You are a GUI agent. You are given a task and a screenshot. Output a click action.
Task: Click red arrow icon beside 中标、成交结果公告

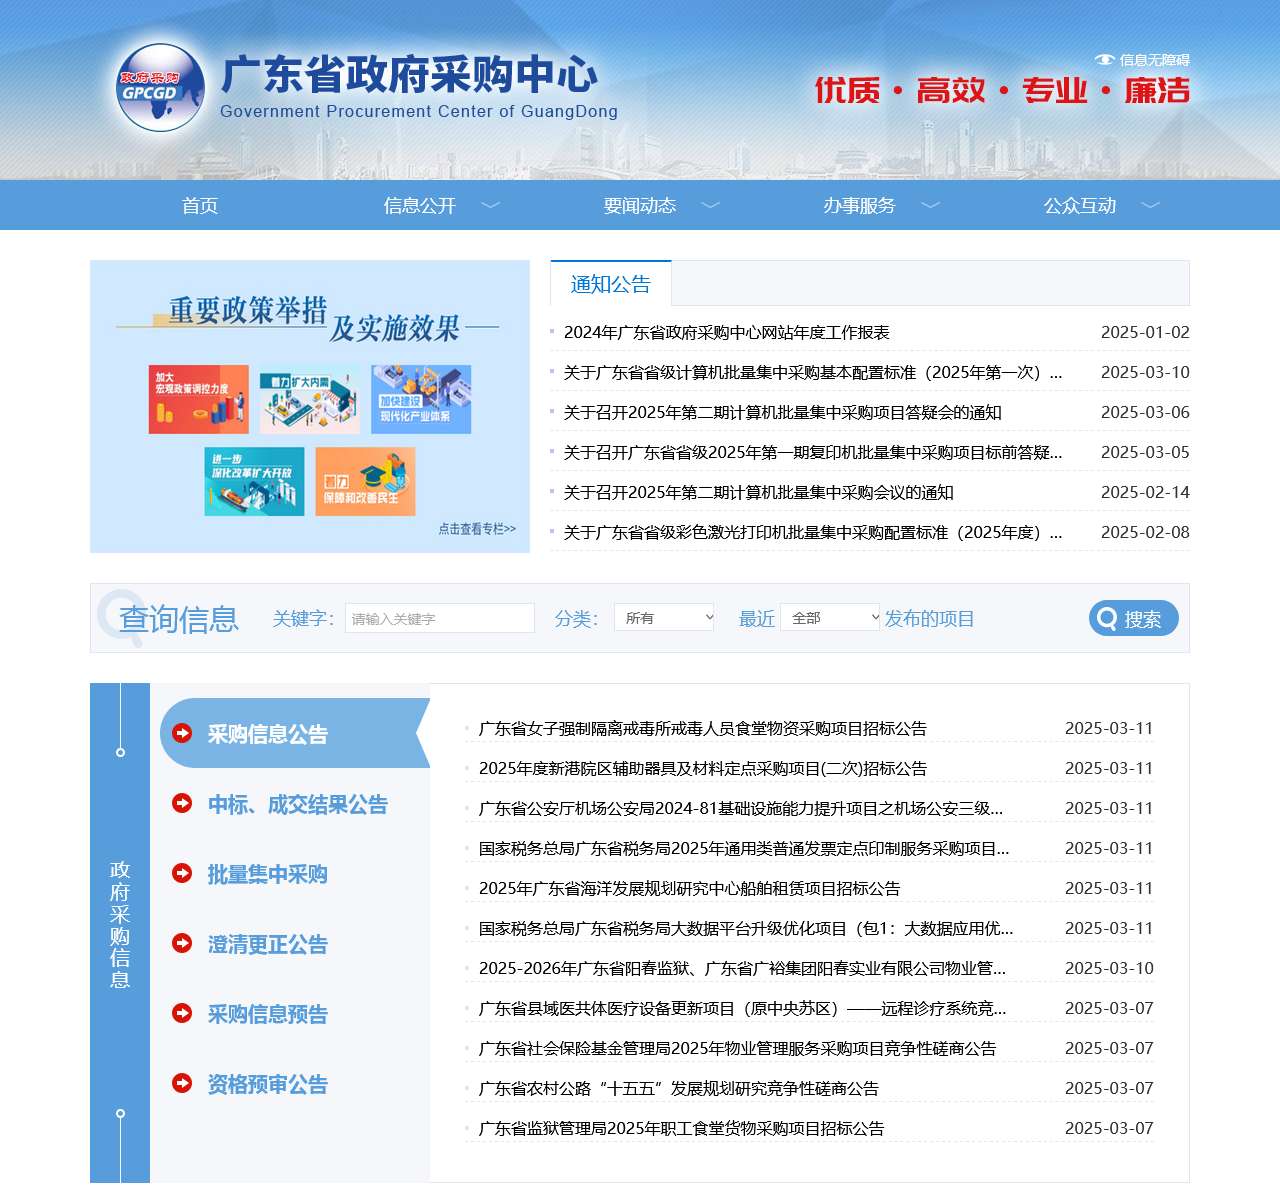click(182, 803)
